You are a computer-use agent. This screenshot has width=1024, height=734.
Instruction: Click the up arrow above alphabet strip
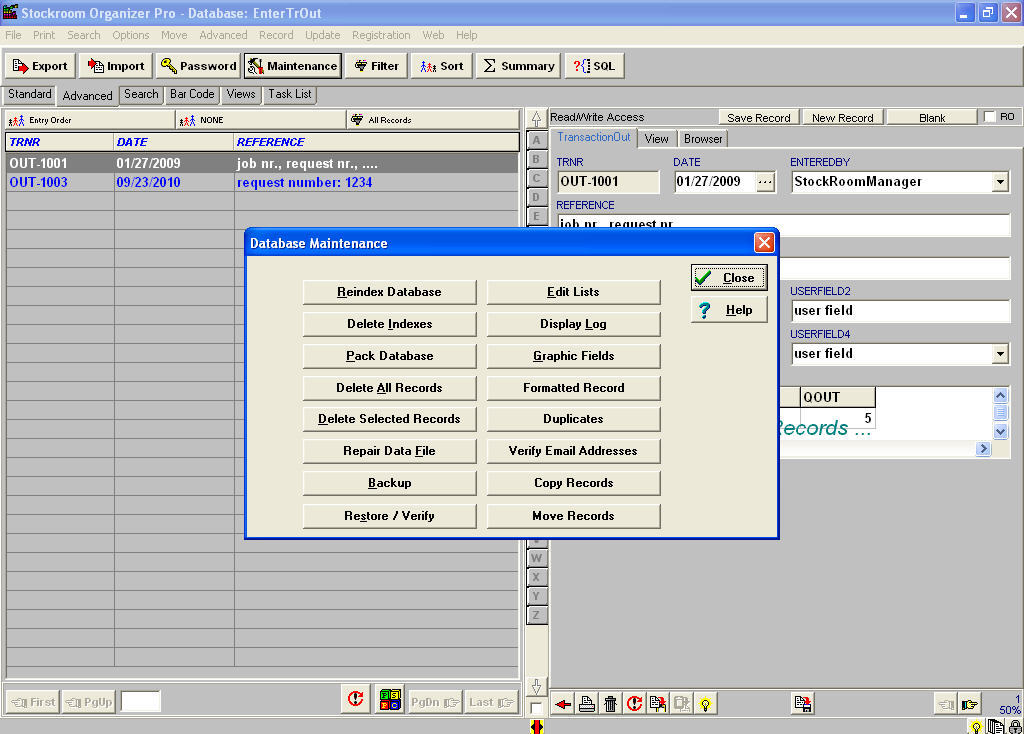click(x=536, y=118)
